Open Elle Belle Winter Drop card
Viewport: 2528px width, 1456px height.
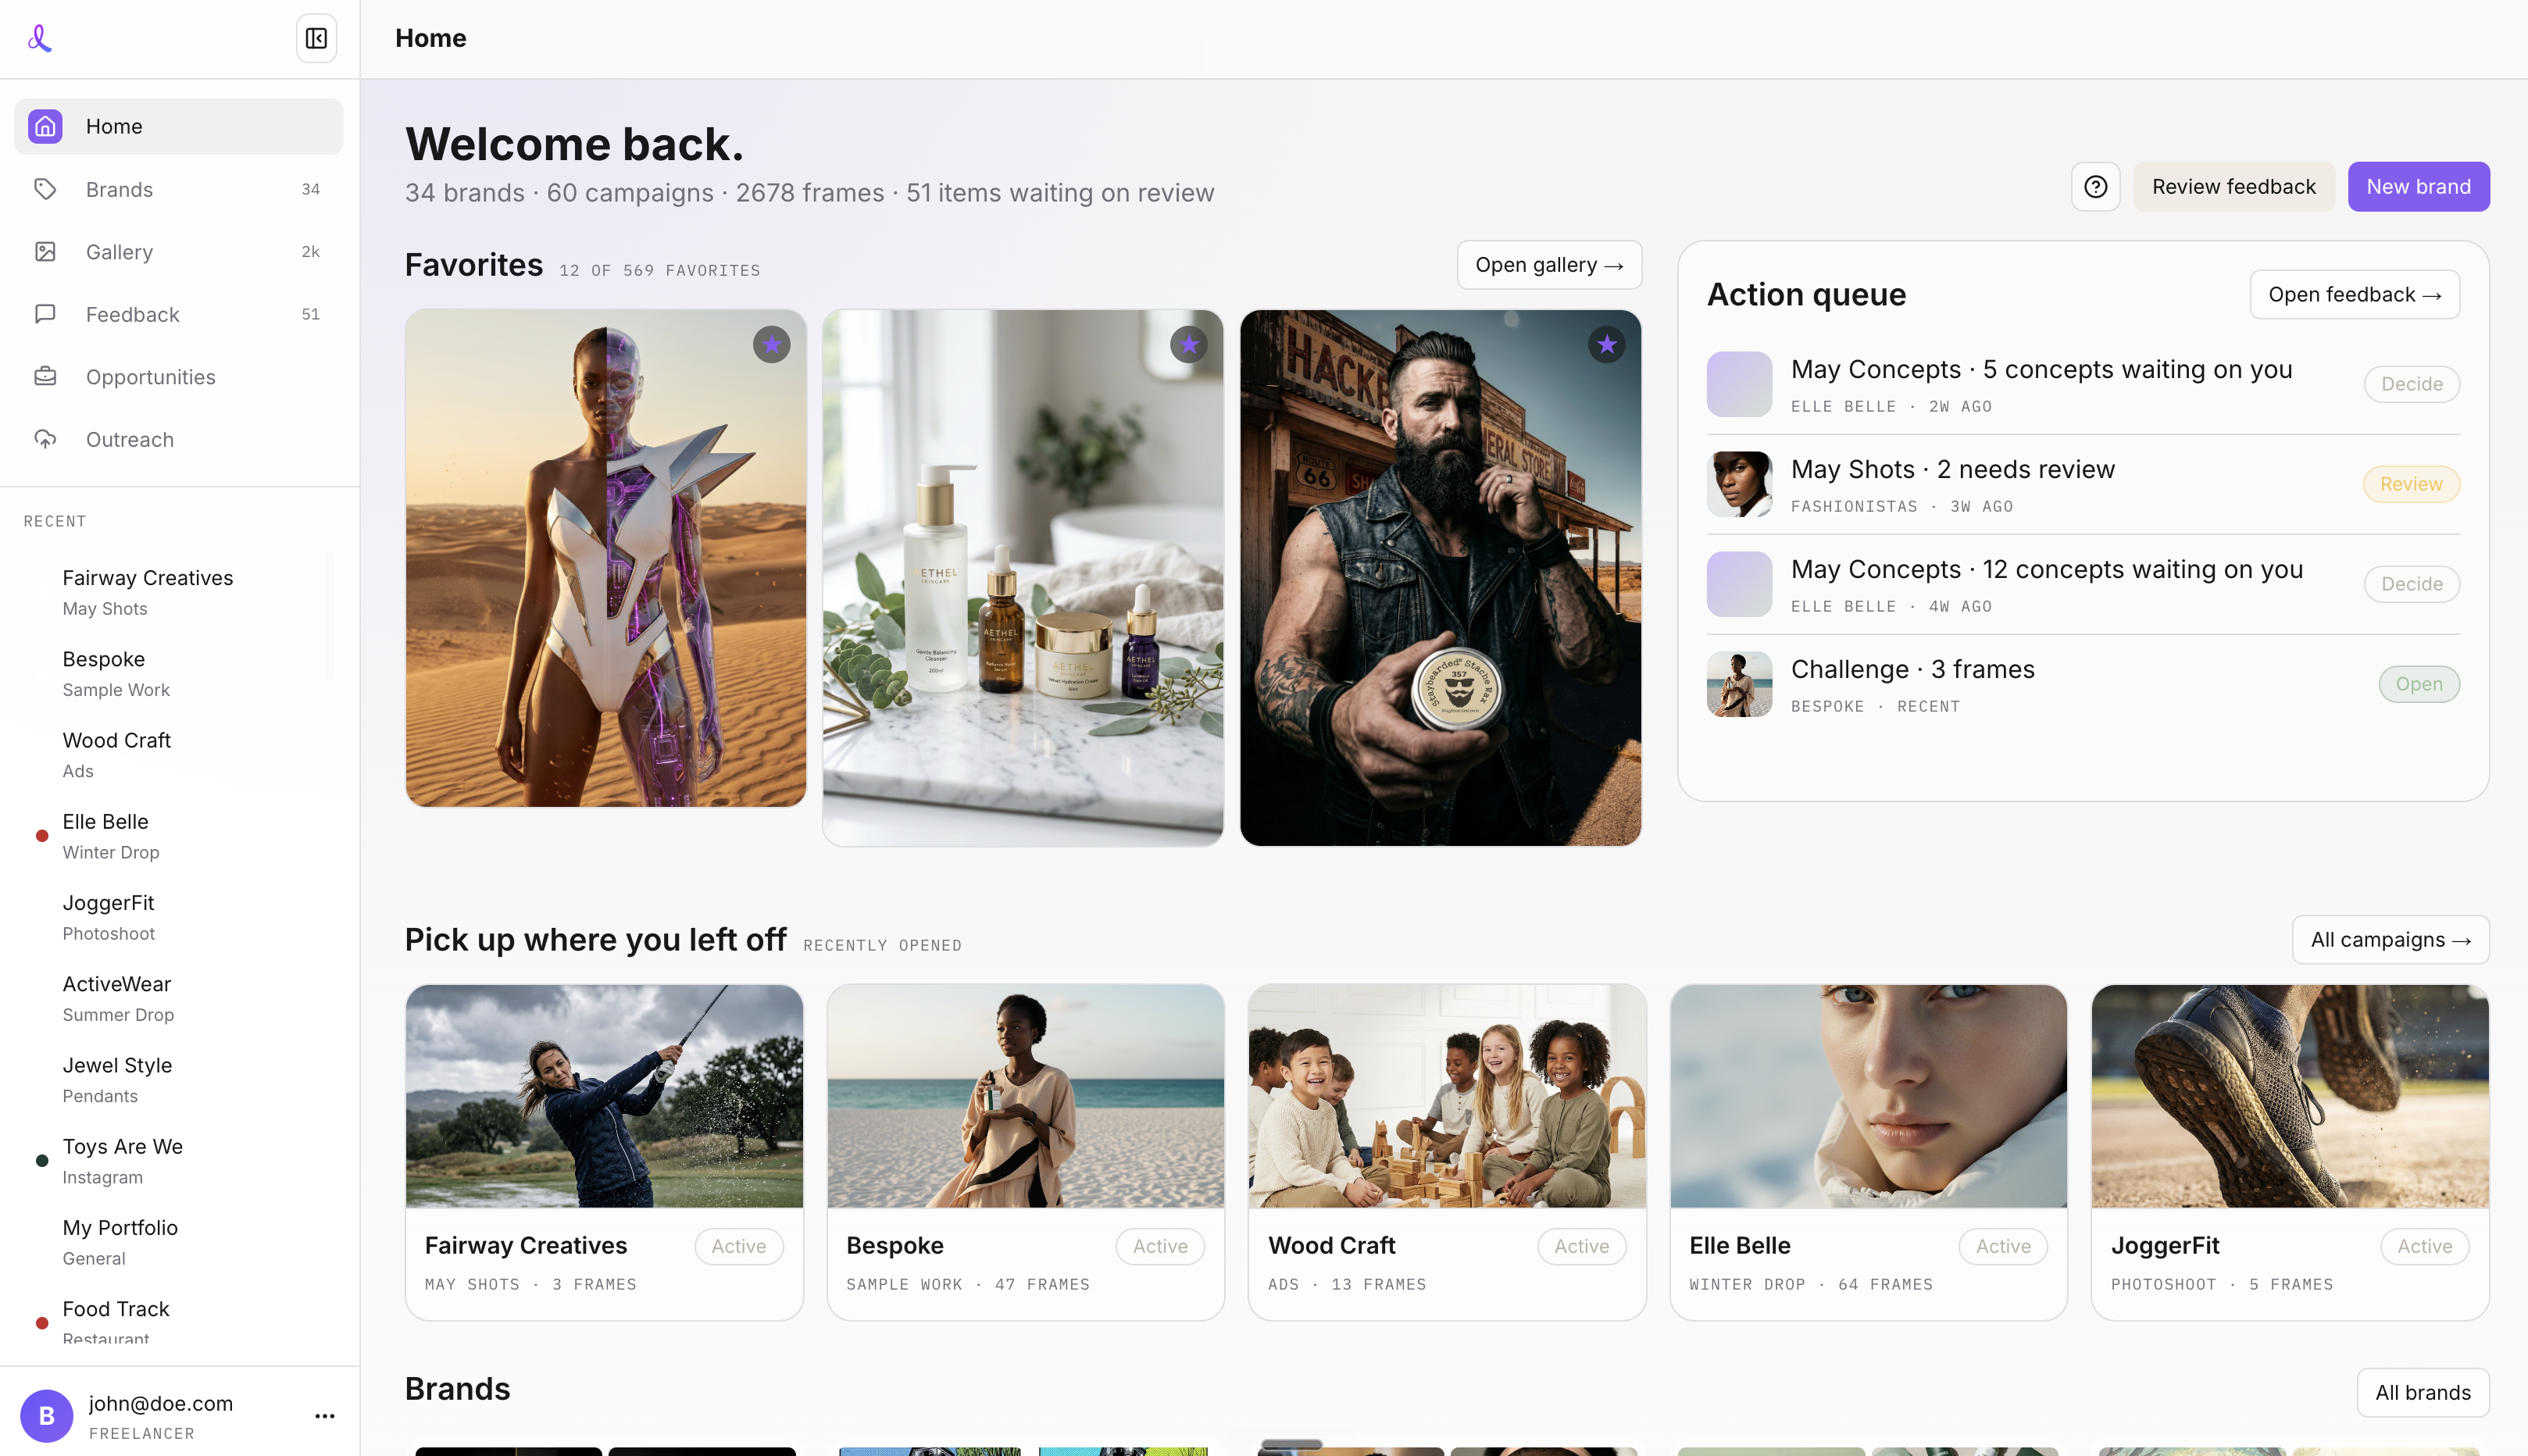(x=1868, y=1152)
